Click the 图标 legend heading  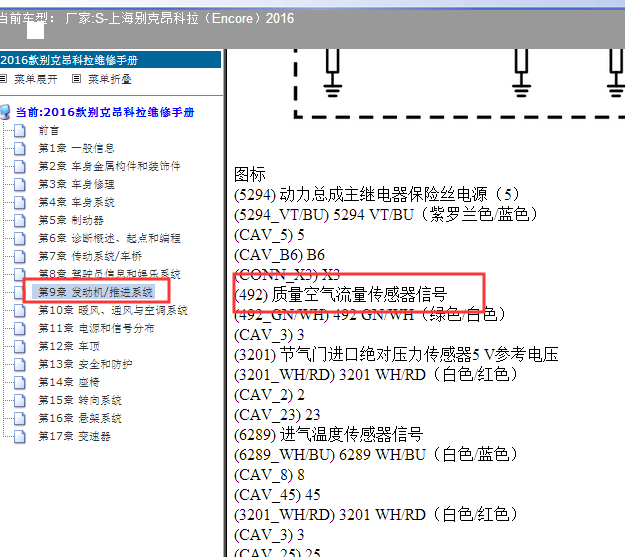tap(250, 174)
